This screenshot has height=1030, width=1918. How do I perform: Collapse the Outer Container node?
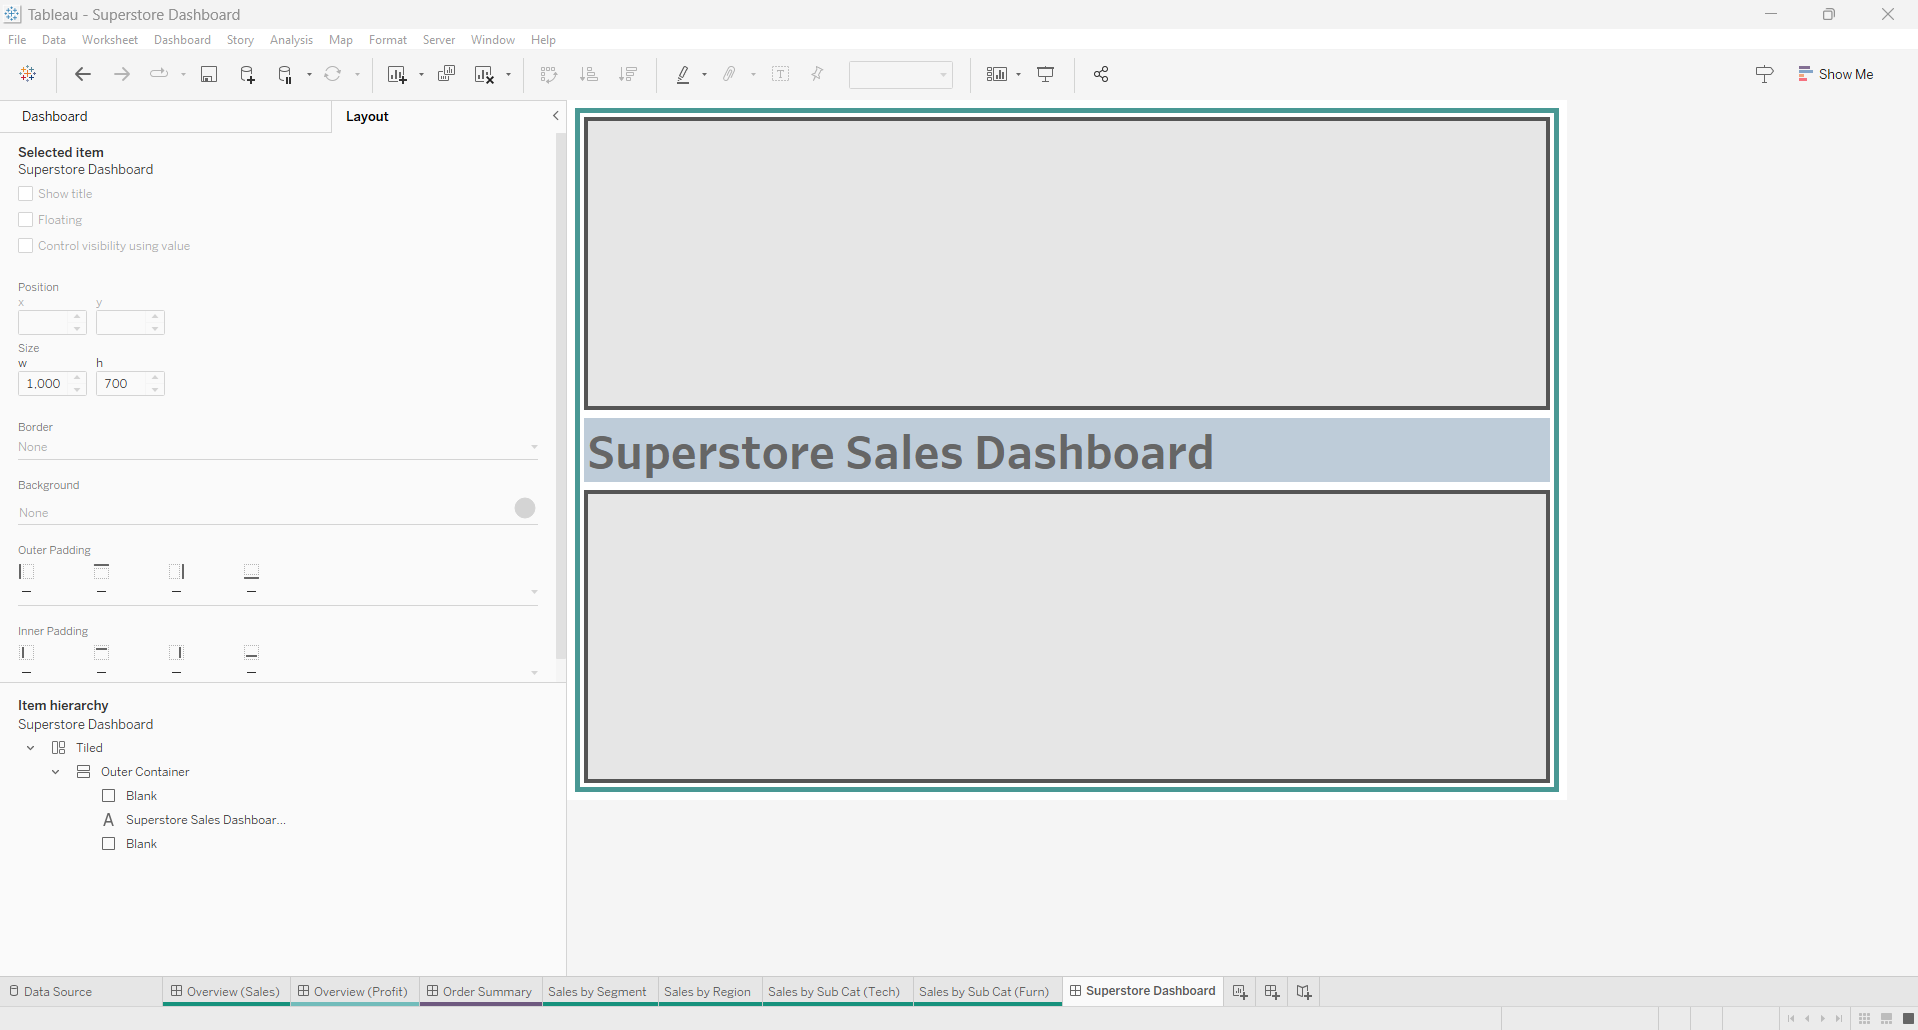(56, 772)
